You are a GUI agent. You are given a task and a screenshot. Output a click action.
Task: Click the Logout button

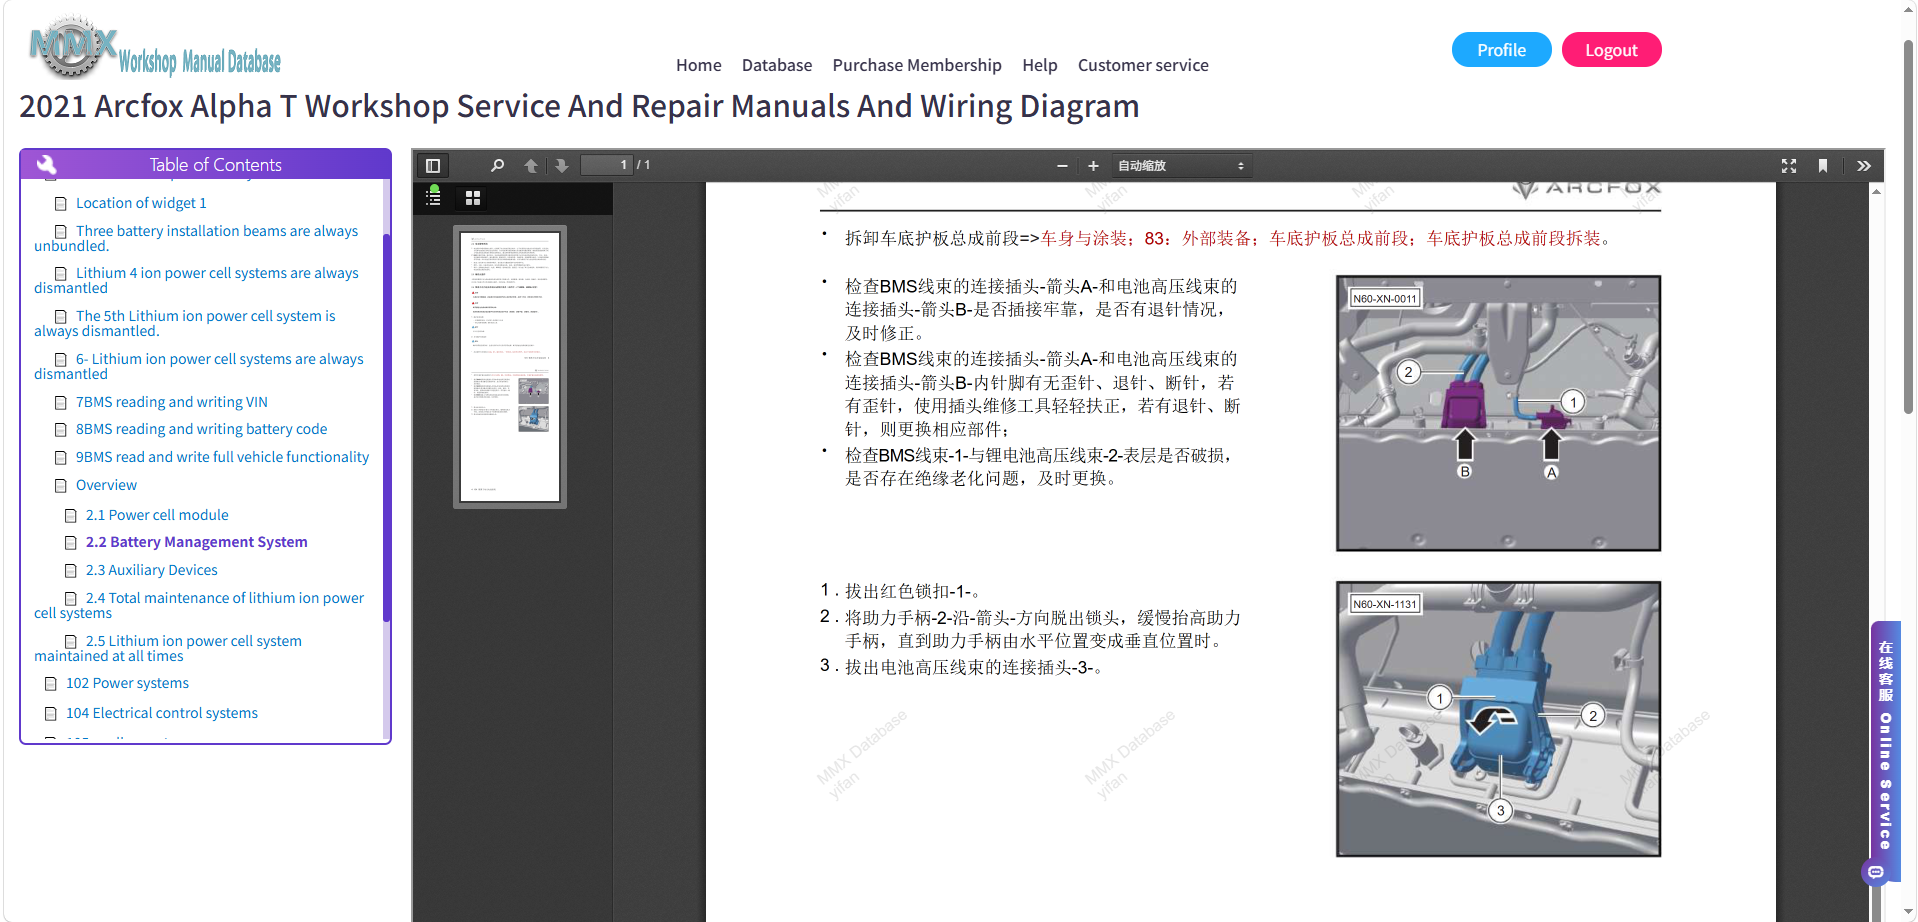point(1611,50)
